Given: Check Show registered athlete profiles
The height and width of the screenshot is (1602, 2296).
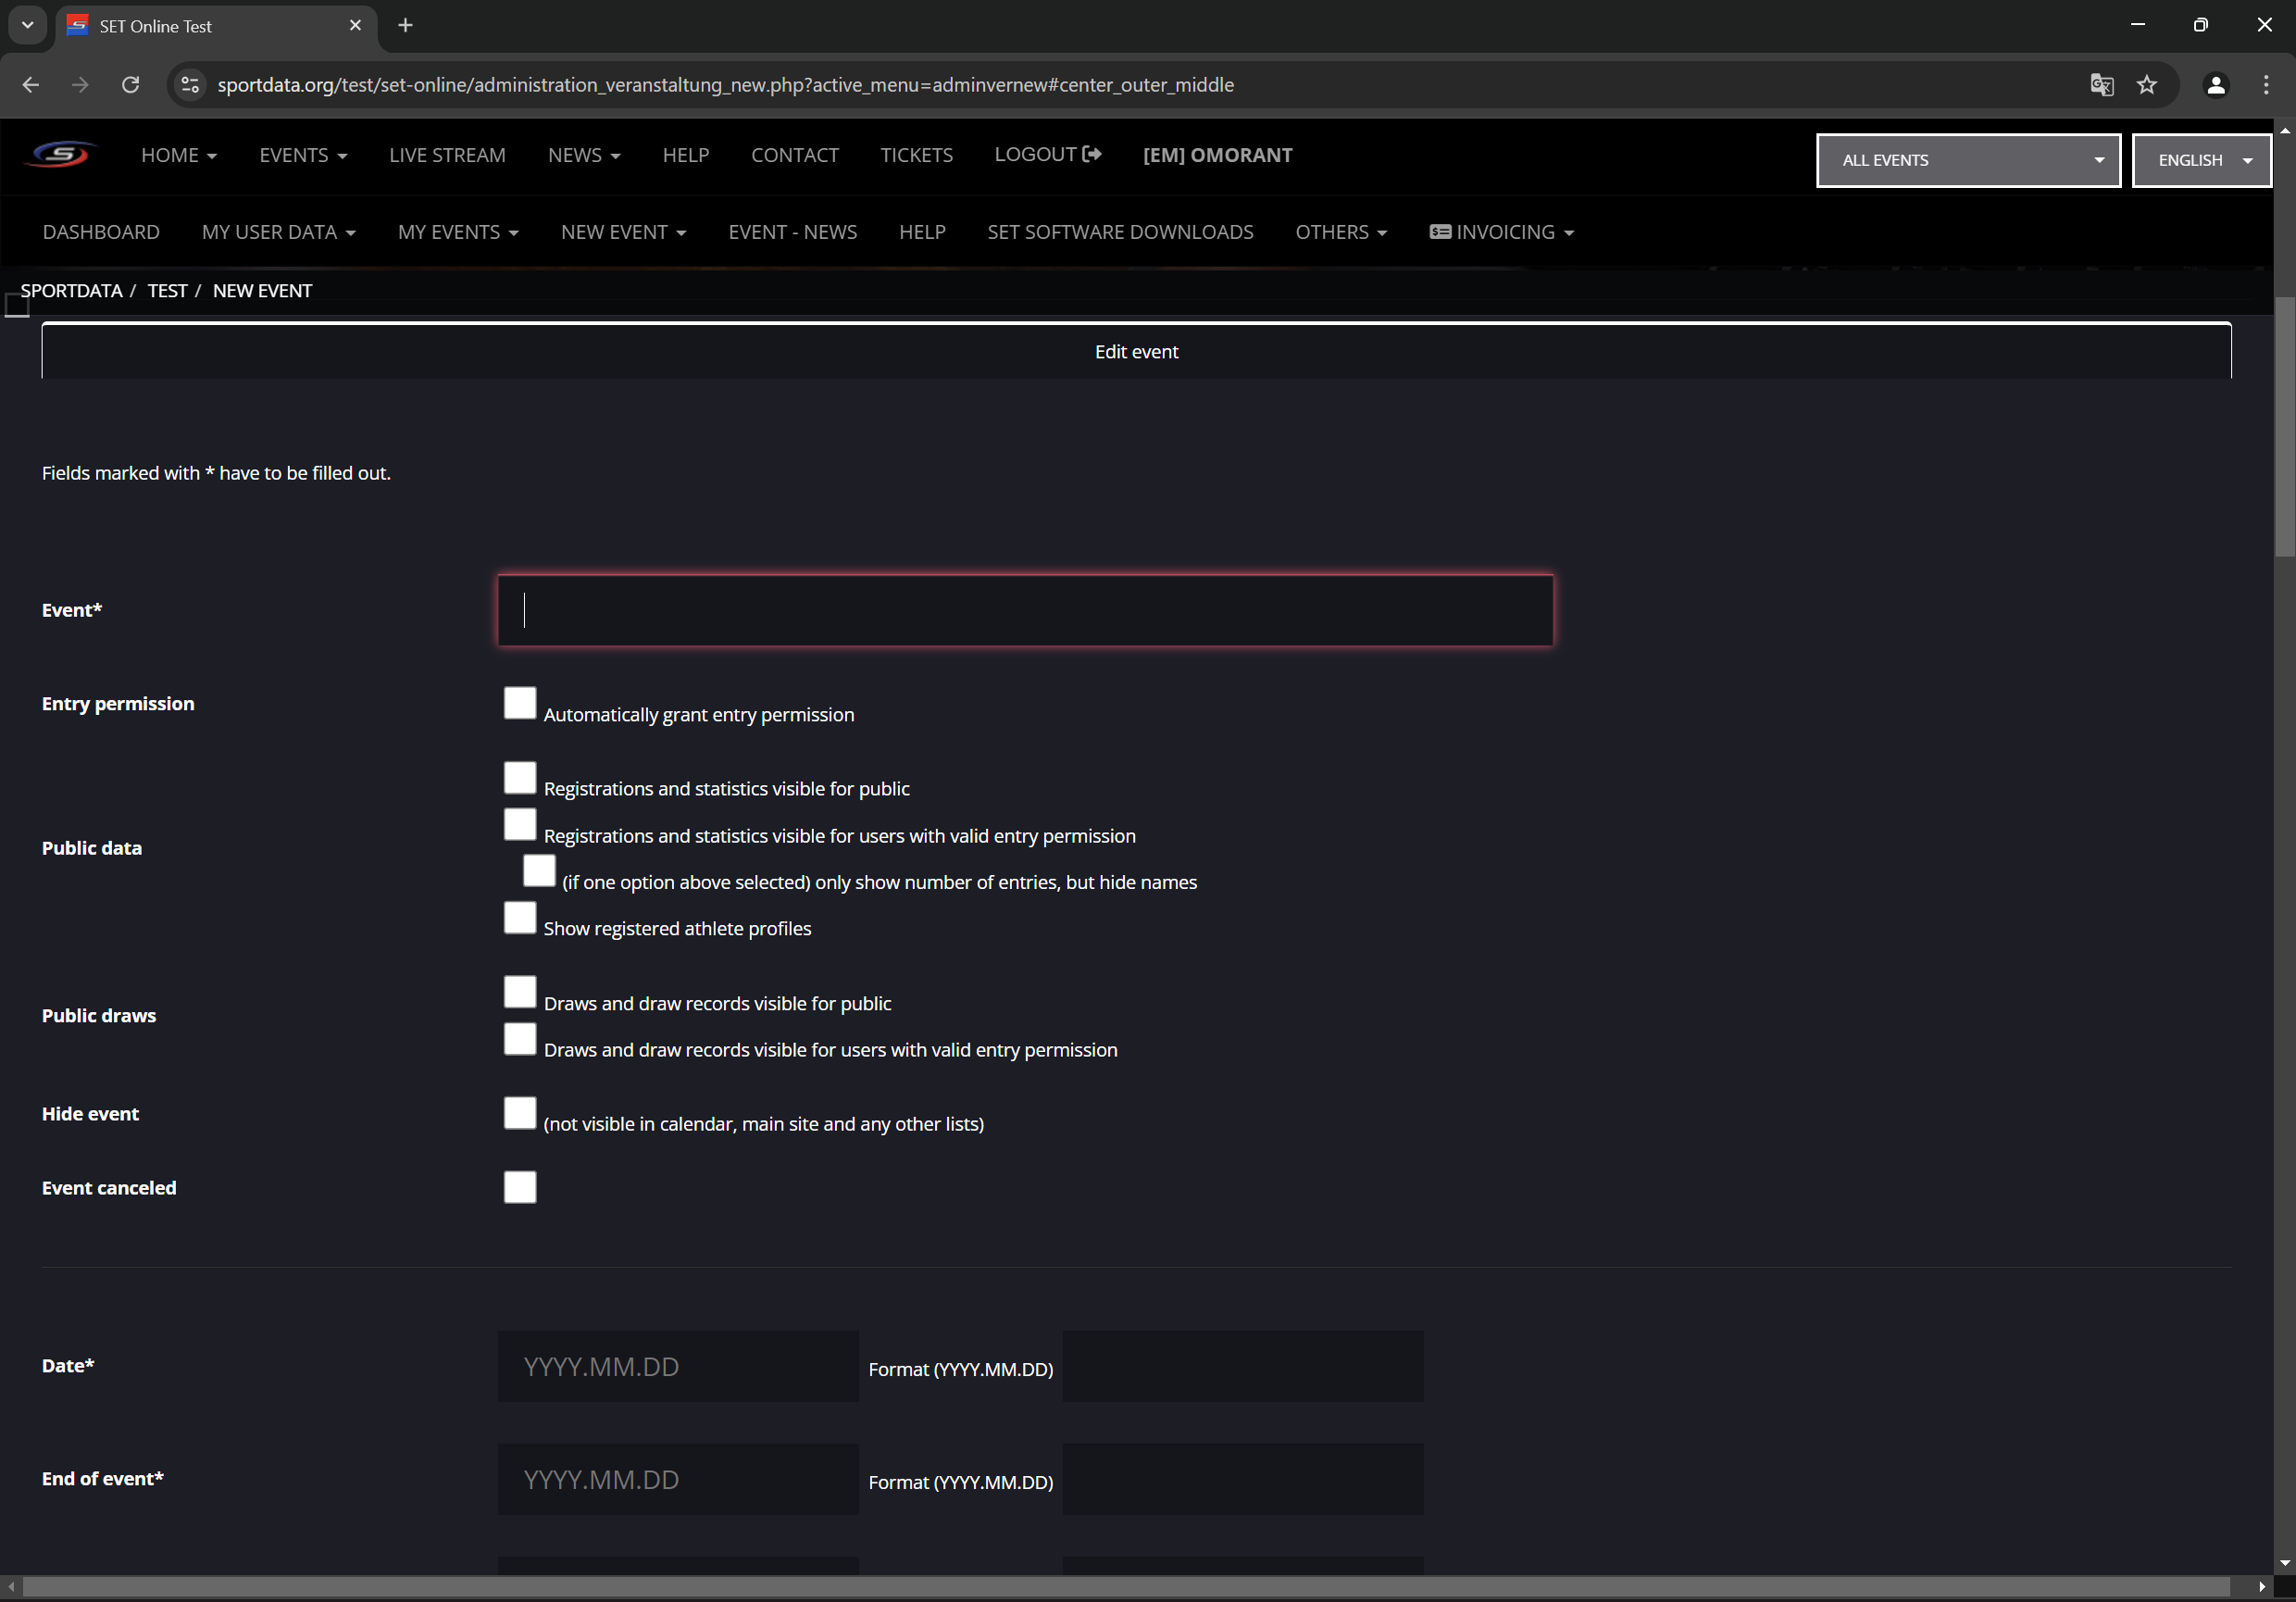Looking at the screenshot, I should pyautogui.click(x=520, y=917).
